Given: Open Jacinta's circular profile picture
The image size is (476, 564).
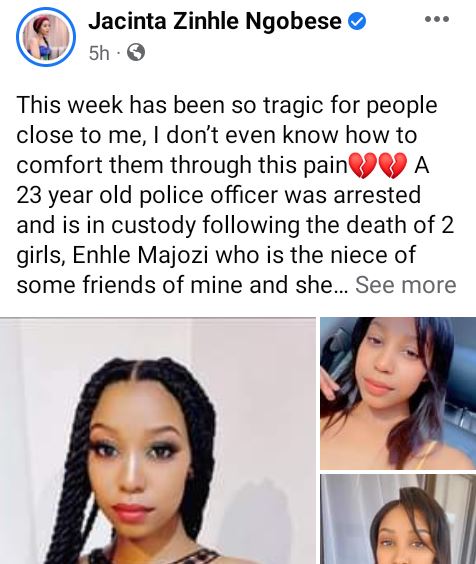Looking at the screenshot, I should (x=46, y=37).
